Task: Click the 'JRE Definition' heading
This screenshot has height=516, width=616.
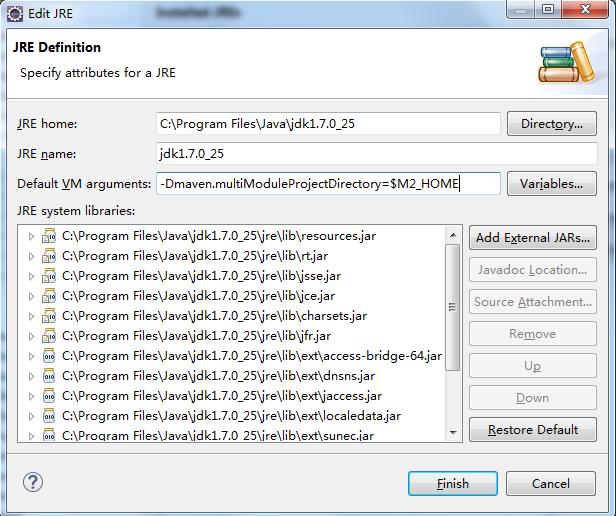Action: (x=57, y=48)
